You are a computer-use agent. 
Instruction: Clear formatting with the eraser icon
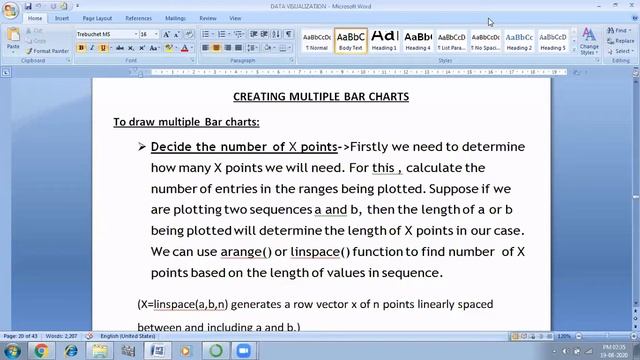click(189, 35)
